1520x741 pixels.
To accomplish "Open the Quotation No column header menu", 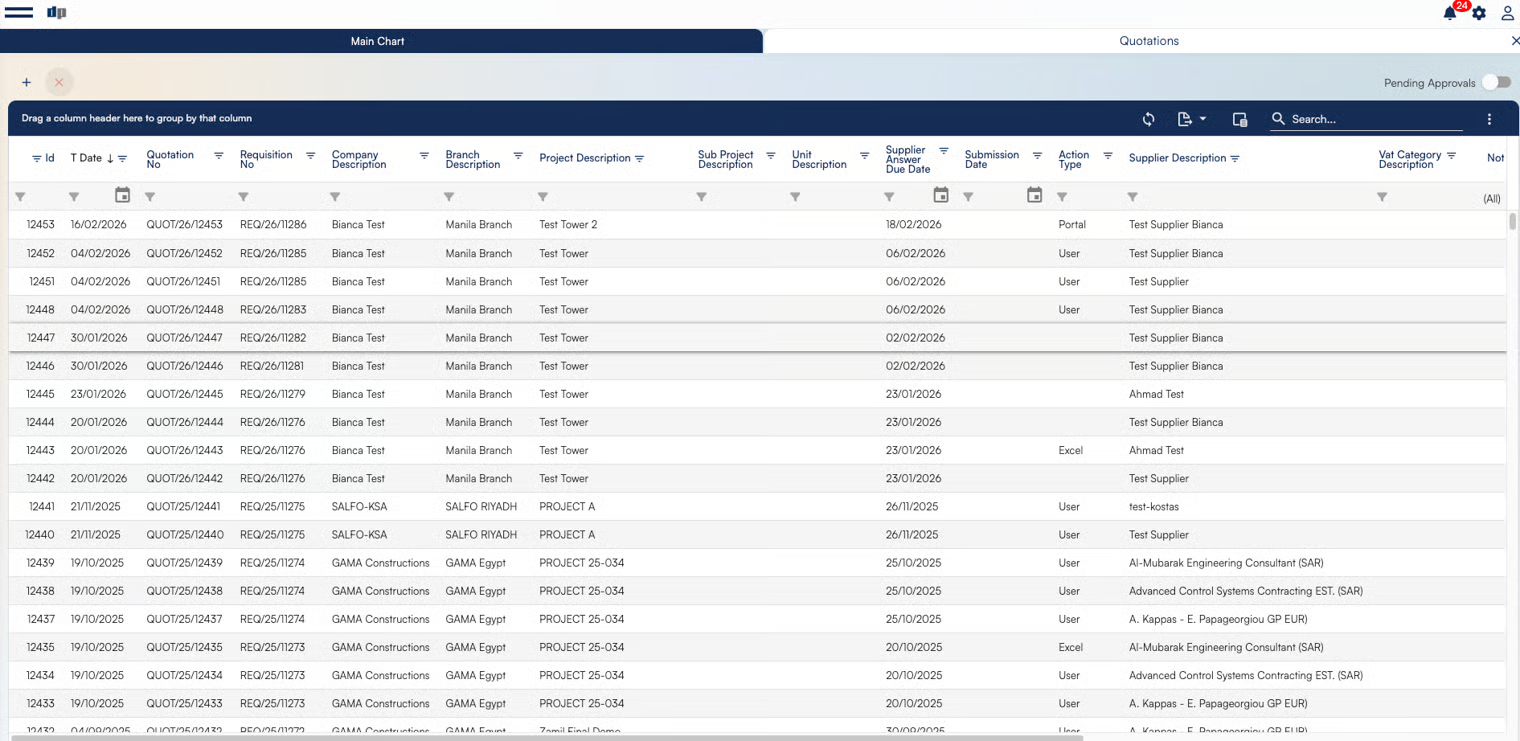I will click(x=218, y=156).
